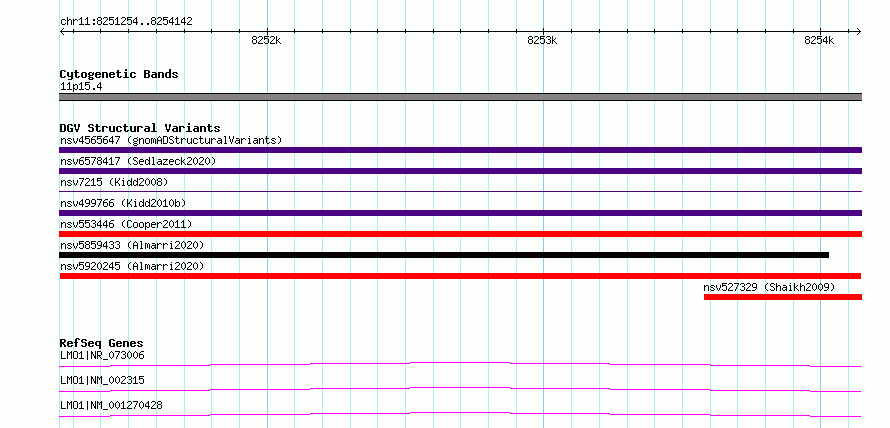This screenshot has height=428, width=890.
Task: Select the red nsv5920245 Almarri2020 bar
Action: click(x=460, y=276)
